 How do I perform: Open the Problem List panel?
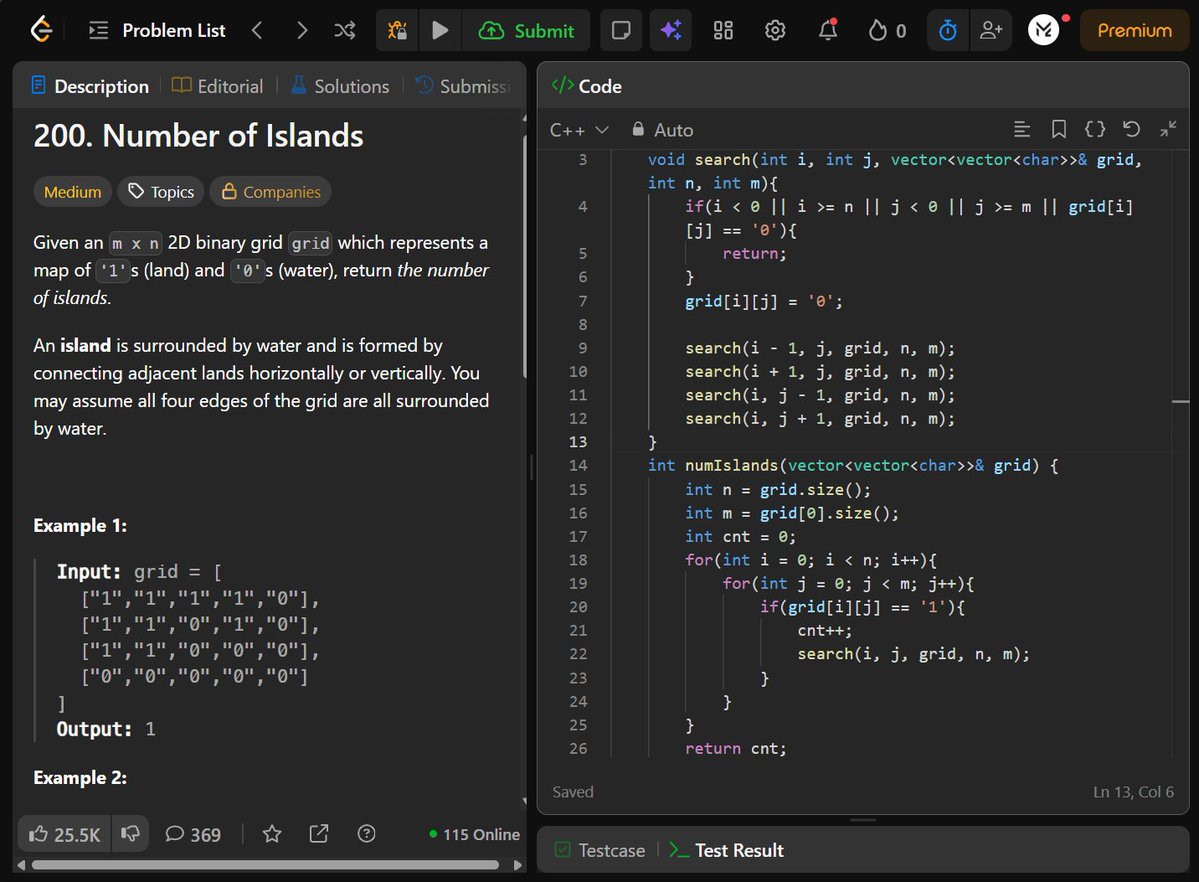pyautogui.click(x=158, y=31)
